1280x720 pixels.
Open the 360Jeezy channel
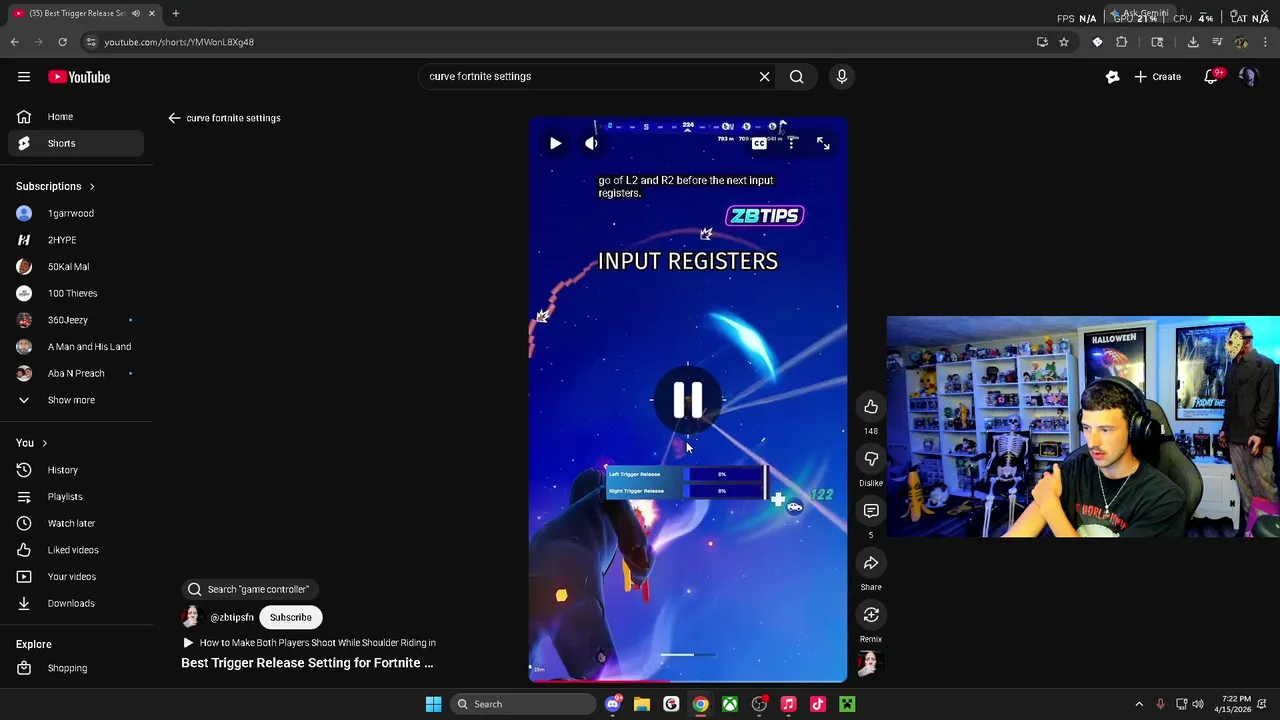point(76,320)
